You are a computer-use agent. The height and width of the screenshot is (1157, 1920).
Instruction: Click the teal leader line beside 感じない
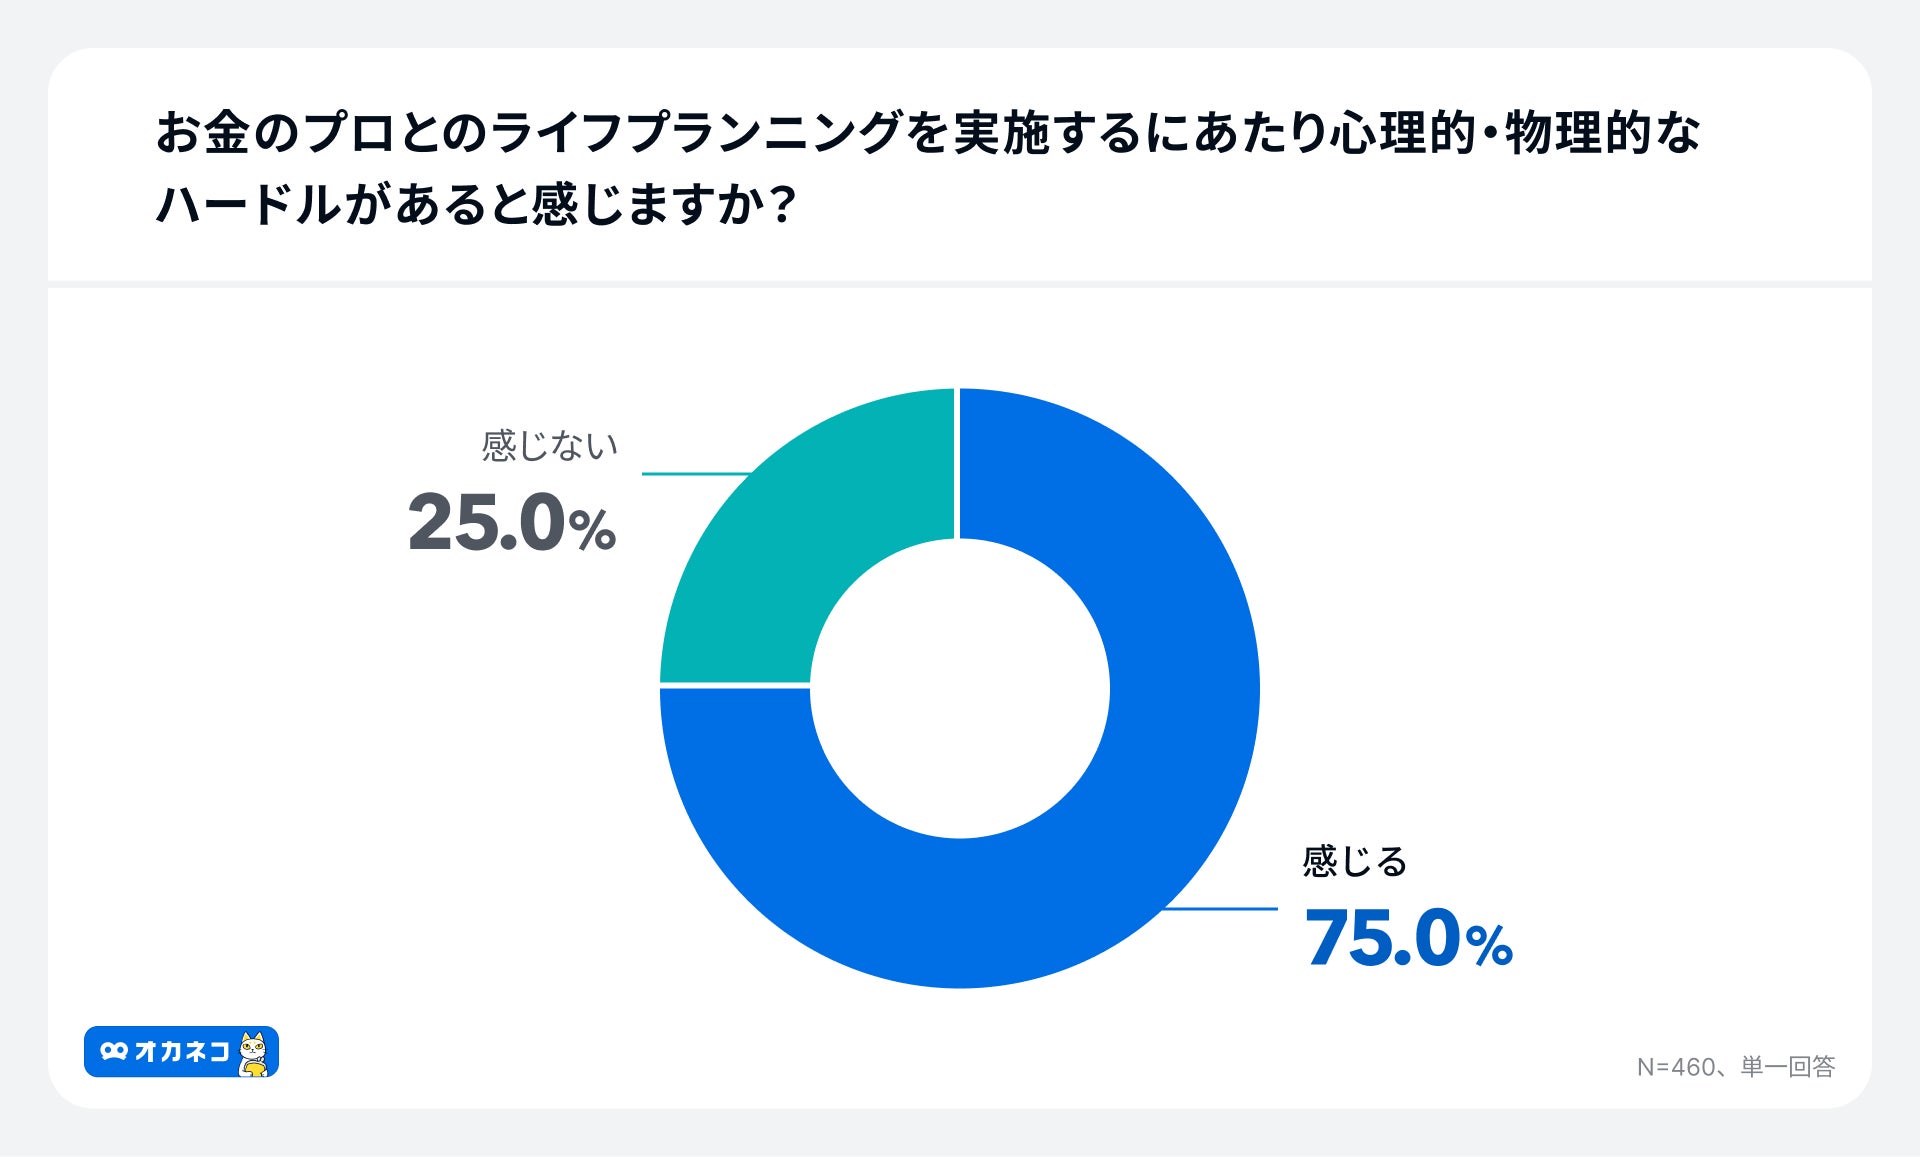click(695, 474)
